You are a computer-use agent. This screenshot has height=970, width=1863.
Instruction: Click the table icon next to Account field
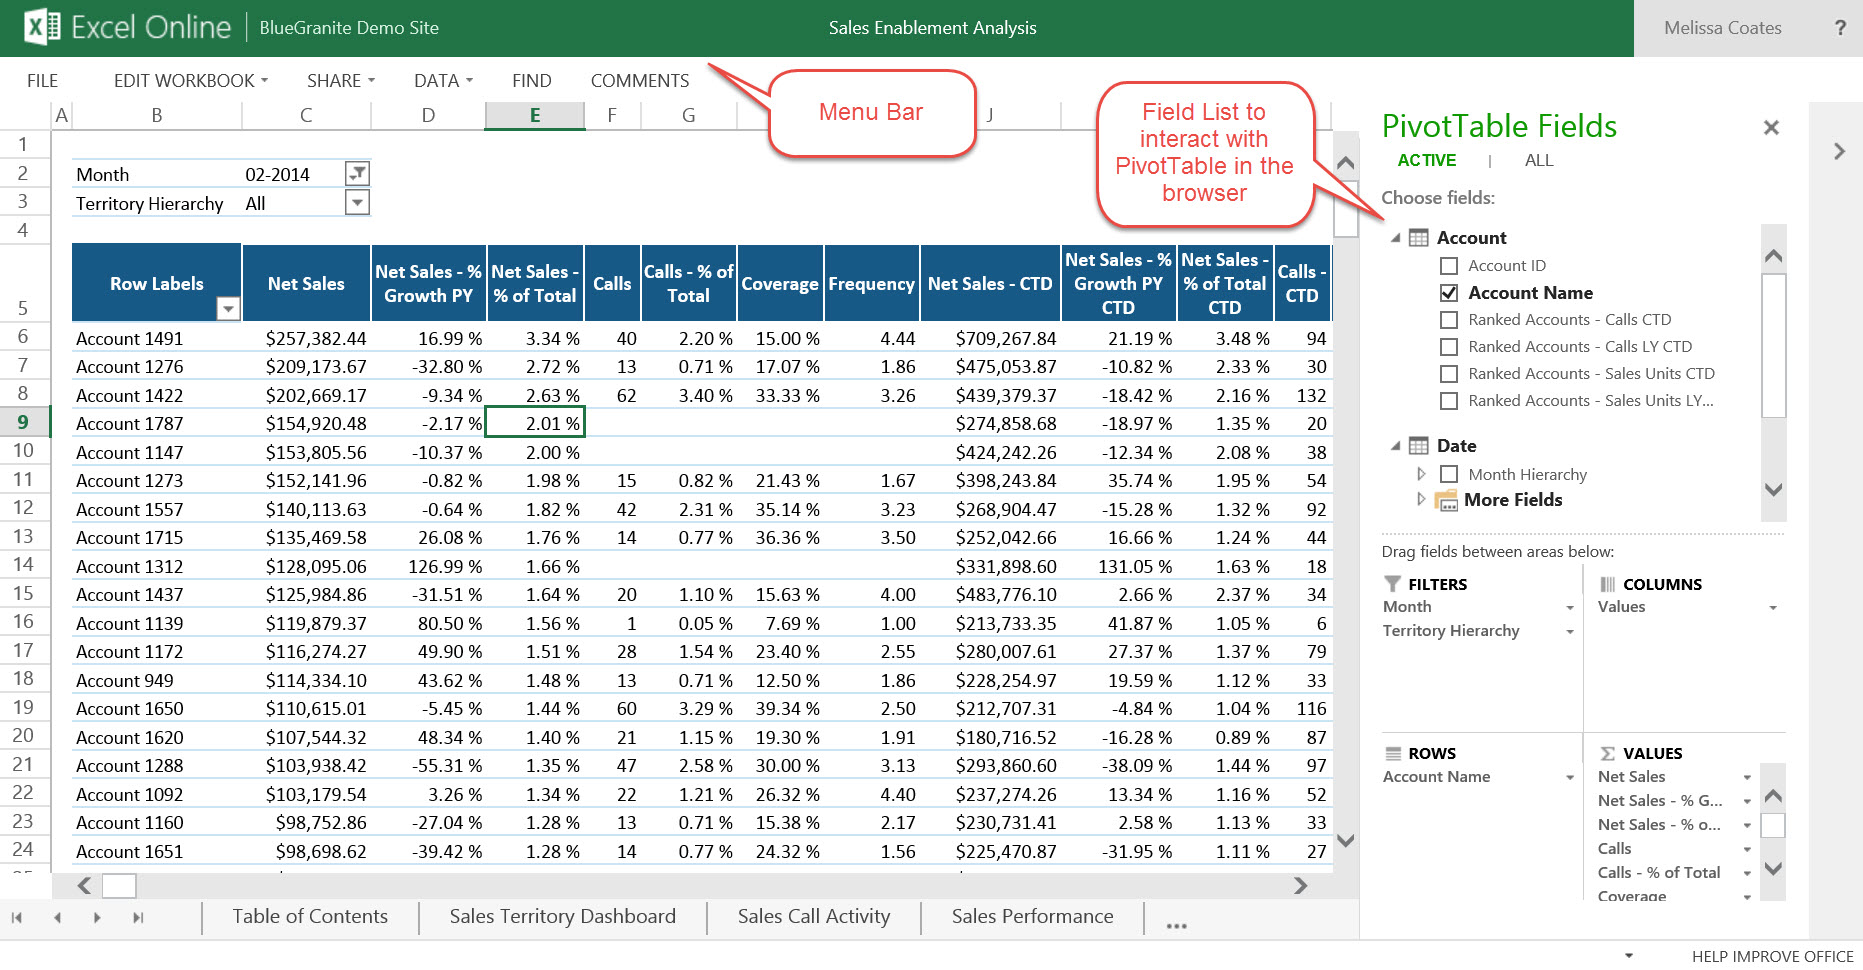click(x=1417, y=237)
